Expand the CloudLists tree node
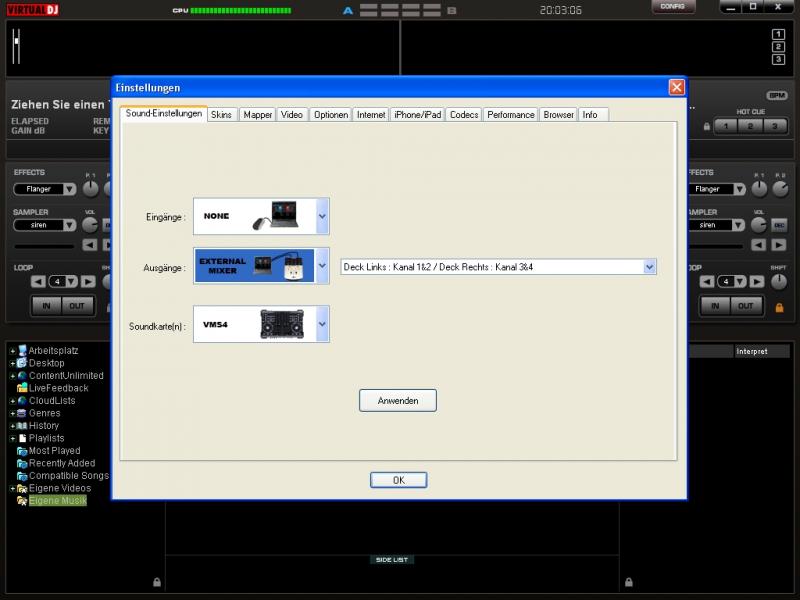Image resolution: width=800 pixels, height=600 pixels. pyautogui.click(x=12, y=401)
